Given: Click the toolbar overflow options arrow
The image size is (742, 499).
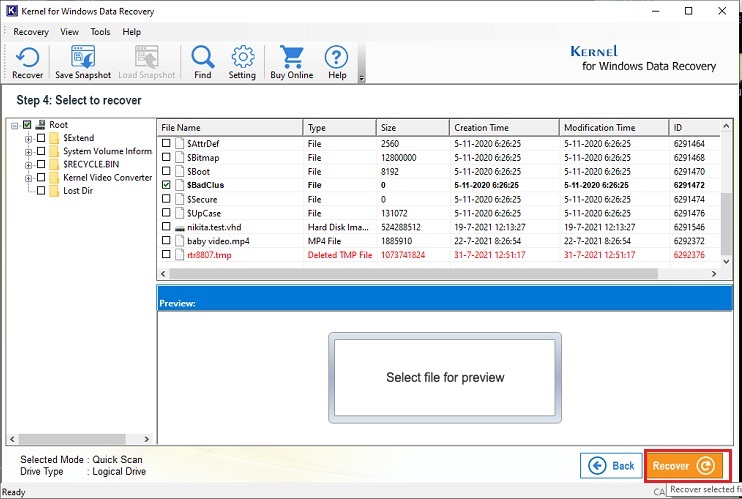Looking at the screenshot, I should tap(362, 79).
